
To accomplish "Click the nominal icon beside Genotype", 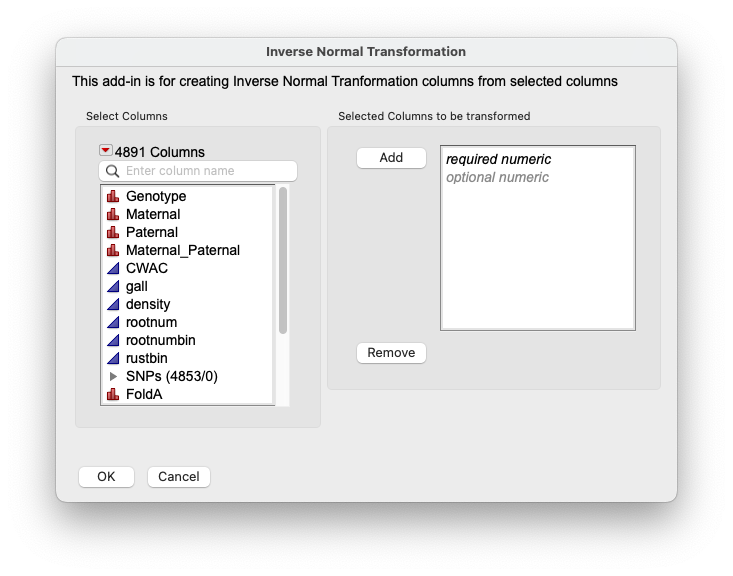I will pyautogui.click(x=113, y=196).
